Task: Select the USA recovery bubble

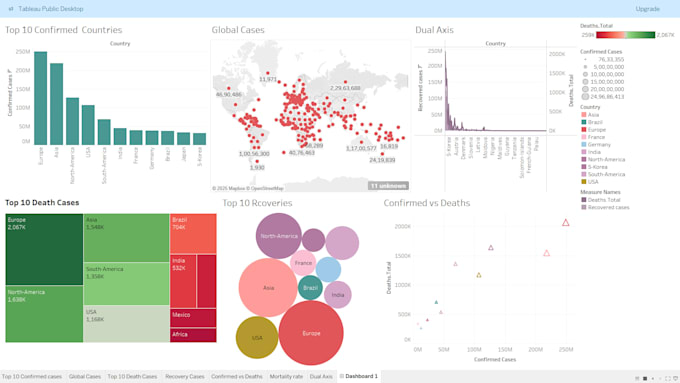Action: pos(257,337)
